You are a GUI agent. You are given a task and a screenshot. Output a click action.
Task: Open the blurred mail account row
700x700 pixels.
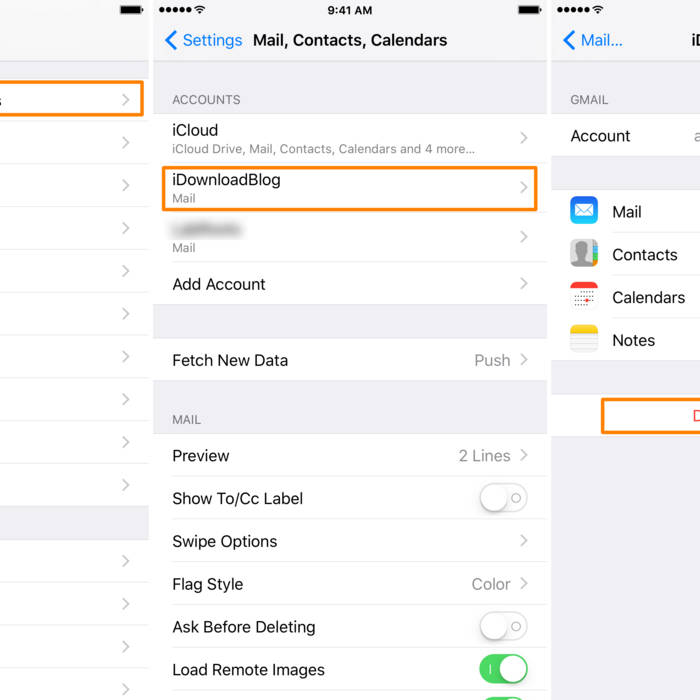[350, 237]
